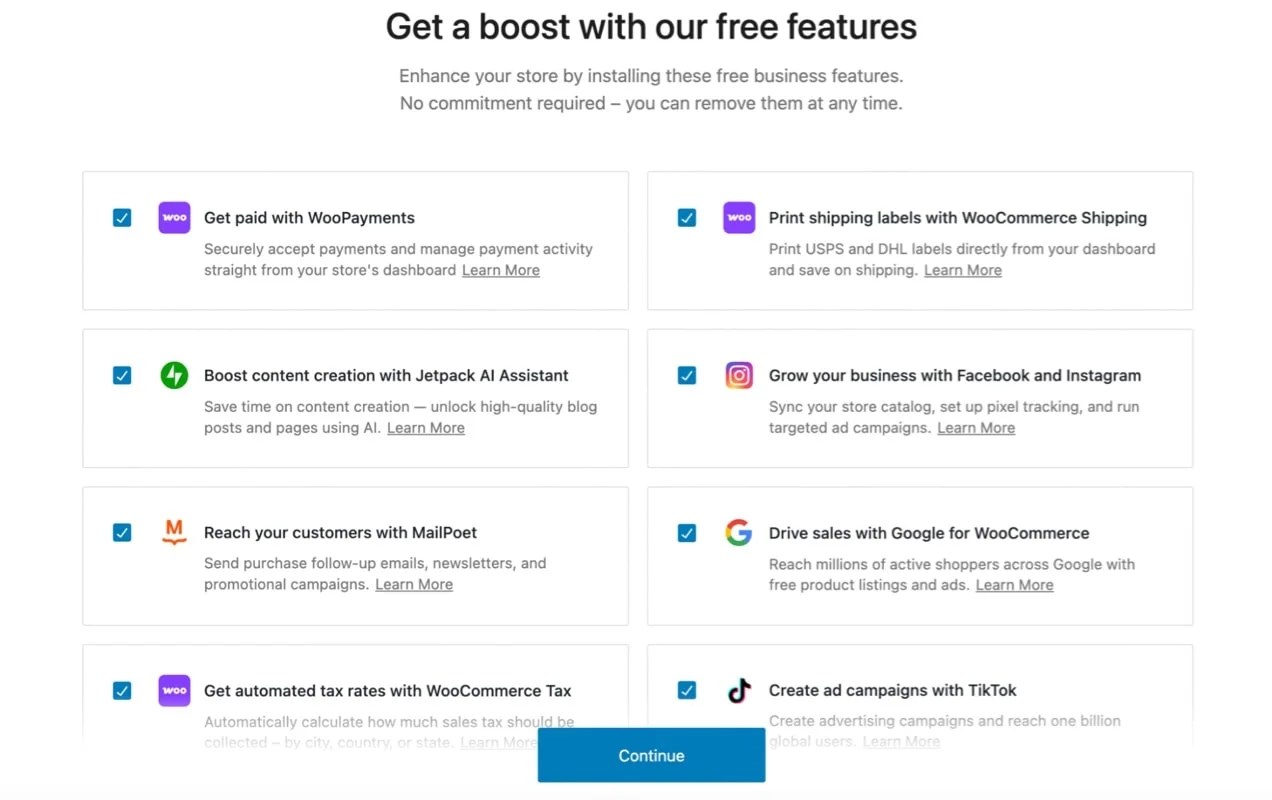Viewport: 1272px width, 800px height.
Task: Uncheck the Jetpack AI Assistant option
Action: (x=121, y=375)
